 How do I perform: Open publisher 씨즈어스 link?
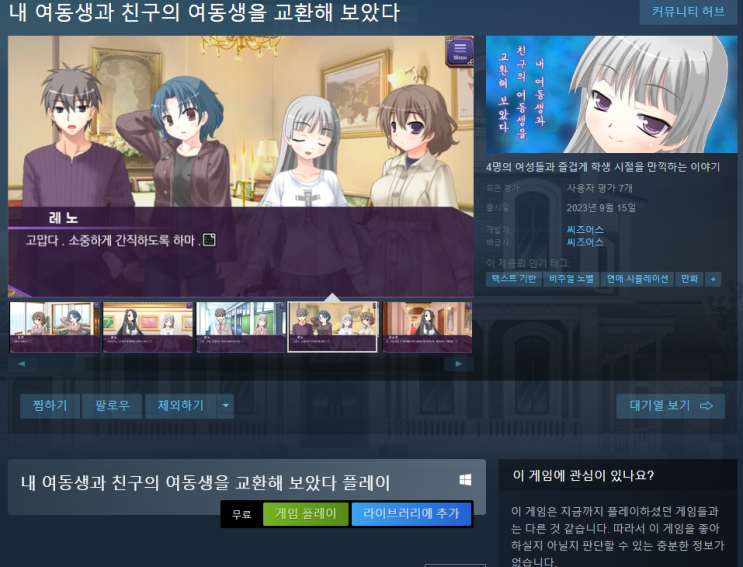tap(585, 242)
